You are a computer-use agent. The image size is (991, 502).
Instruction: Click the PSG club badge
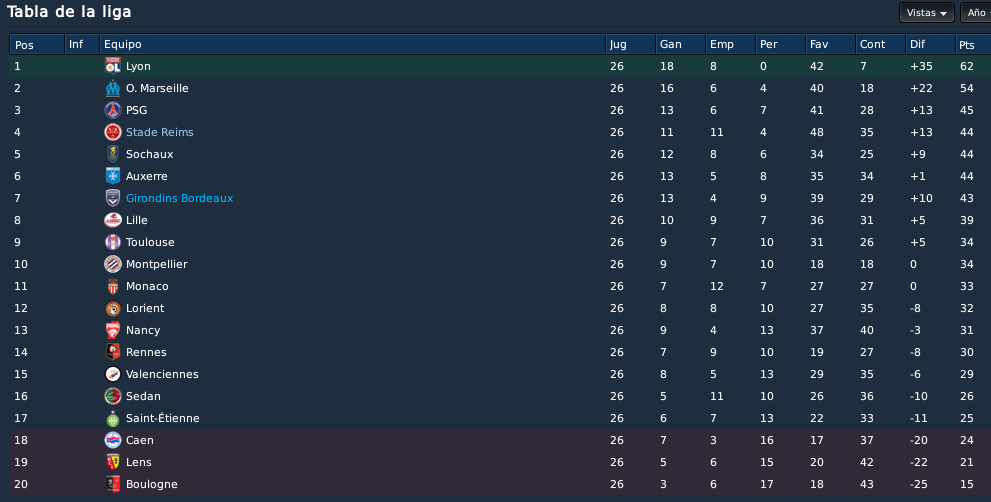point(112,110)
